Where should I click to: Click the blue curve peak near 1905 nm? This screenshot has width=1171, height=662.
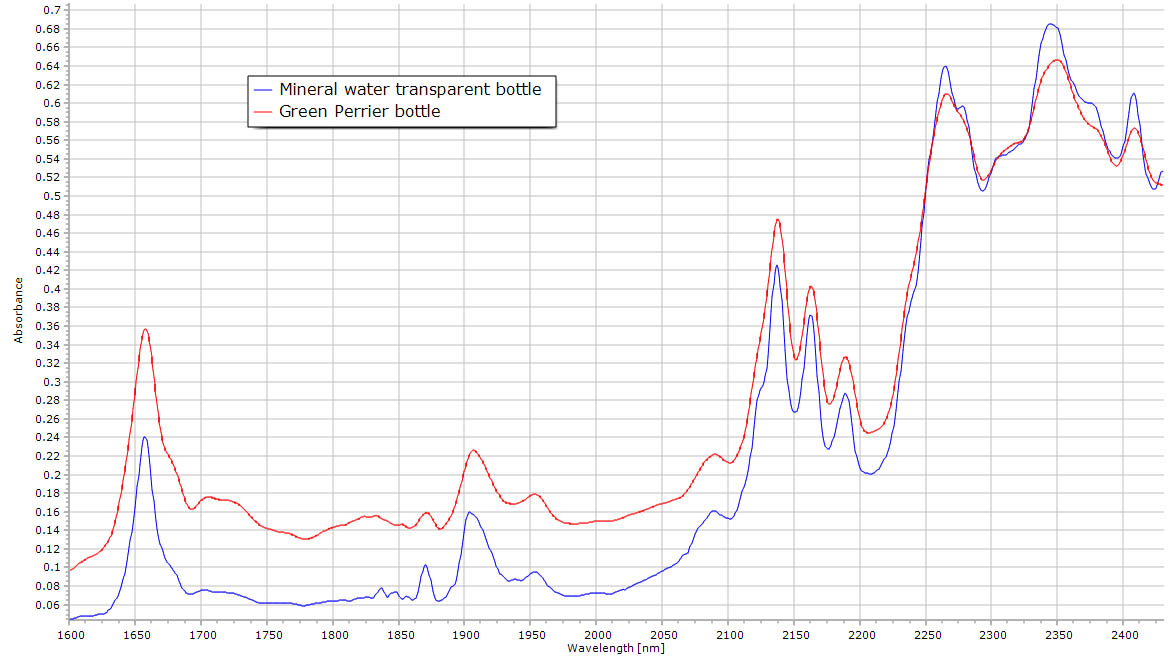pos(468,512)
